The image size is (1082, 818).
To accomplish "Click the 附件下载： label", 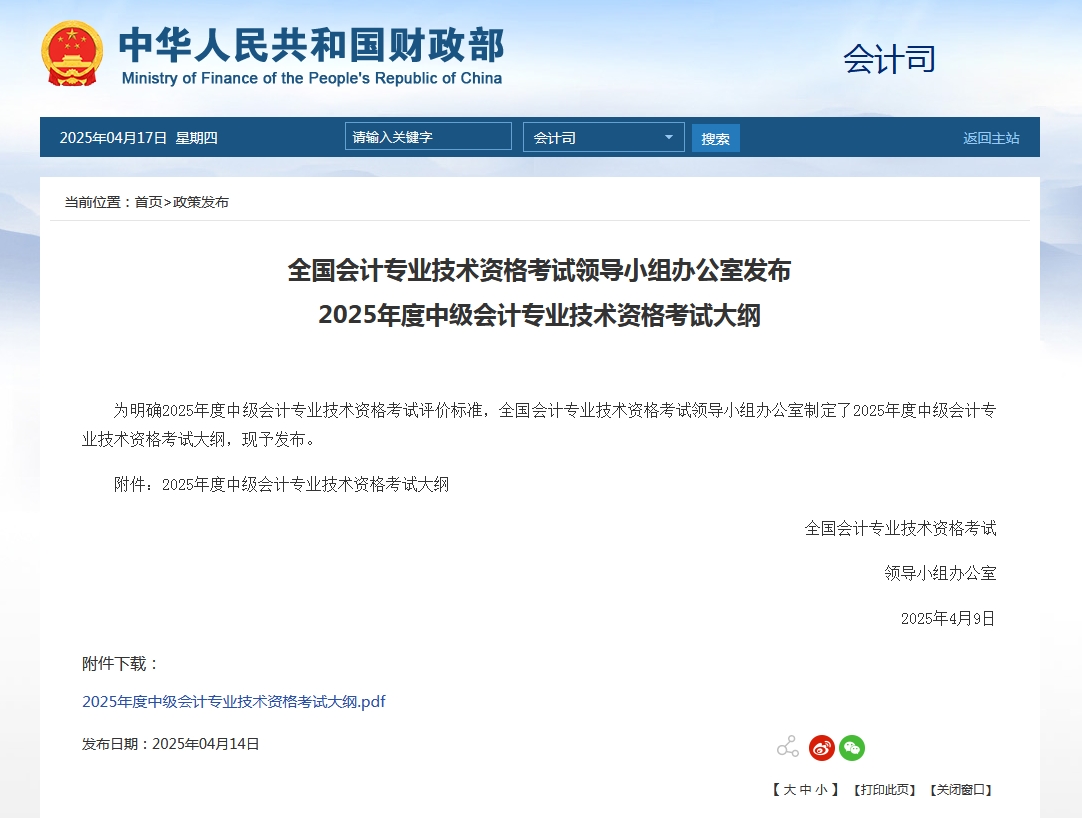I will 121,664.
